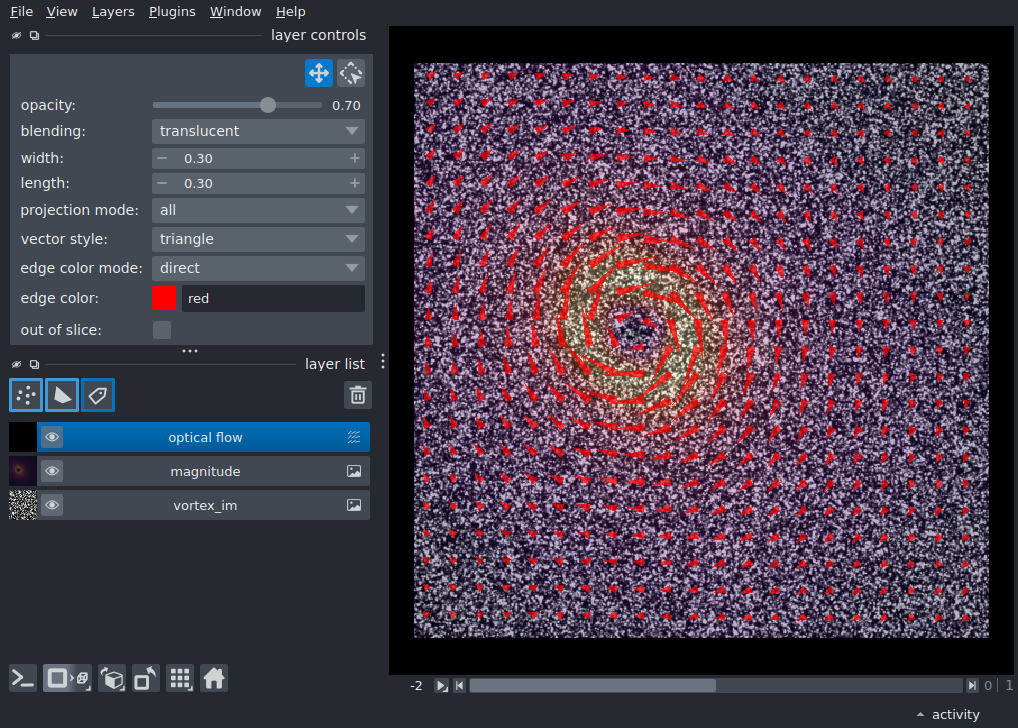Add a new labels layer
Image resolution: width=1018 pixels, height=728 pixels.
pos(98,395)
